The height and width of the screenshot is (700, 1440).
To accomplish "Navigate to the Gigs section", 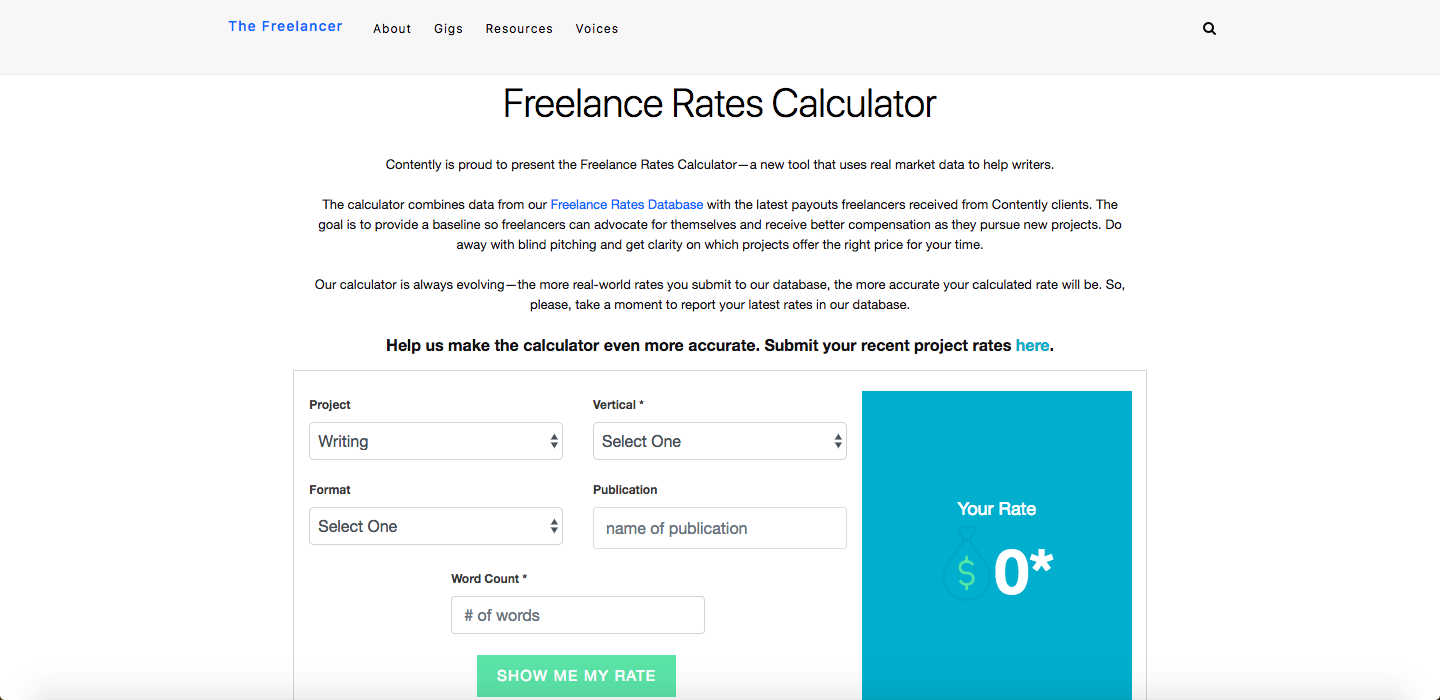I will [448, 28].
